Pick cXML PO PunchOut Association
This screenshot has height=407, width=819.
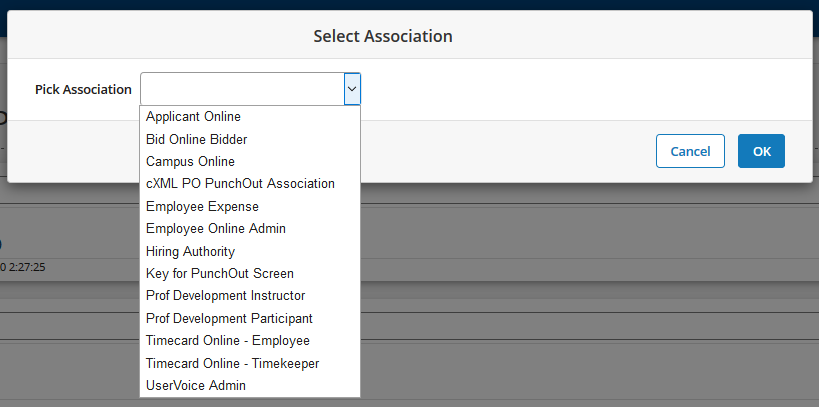(240, 184)
